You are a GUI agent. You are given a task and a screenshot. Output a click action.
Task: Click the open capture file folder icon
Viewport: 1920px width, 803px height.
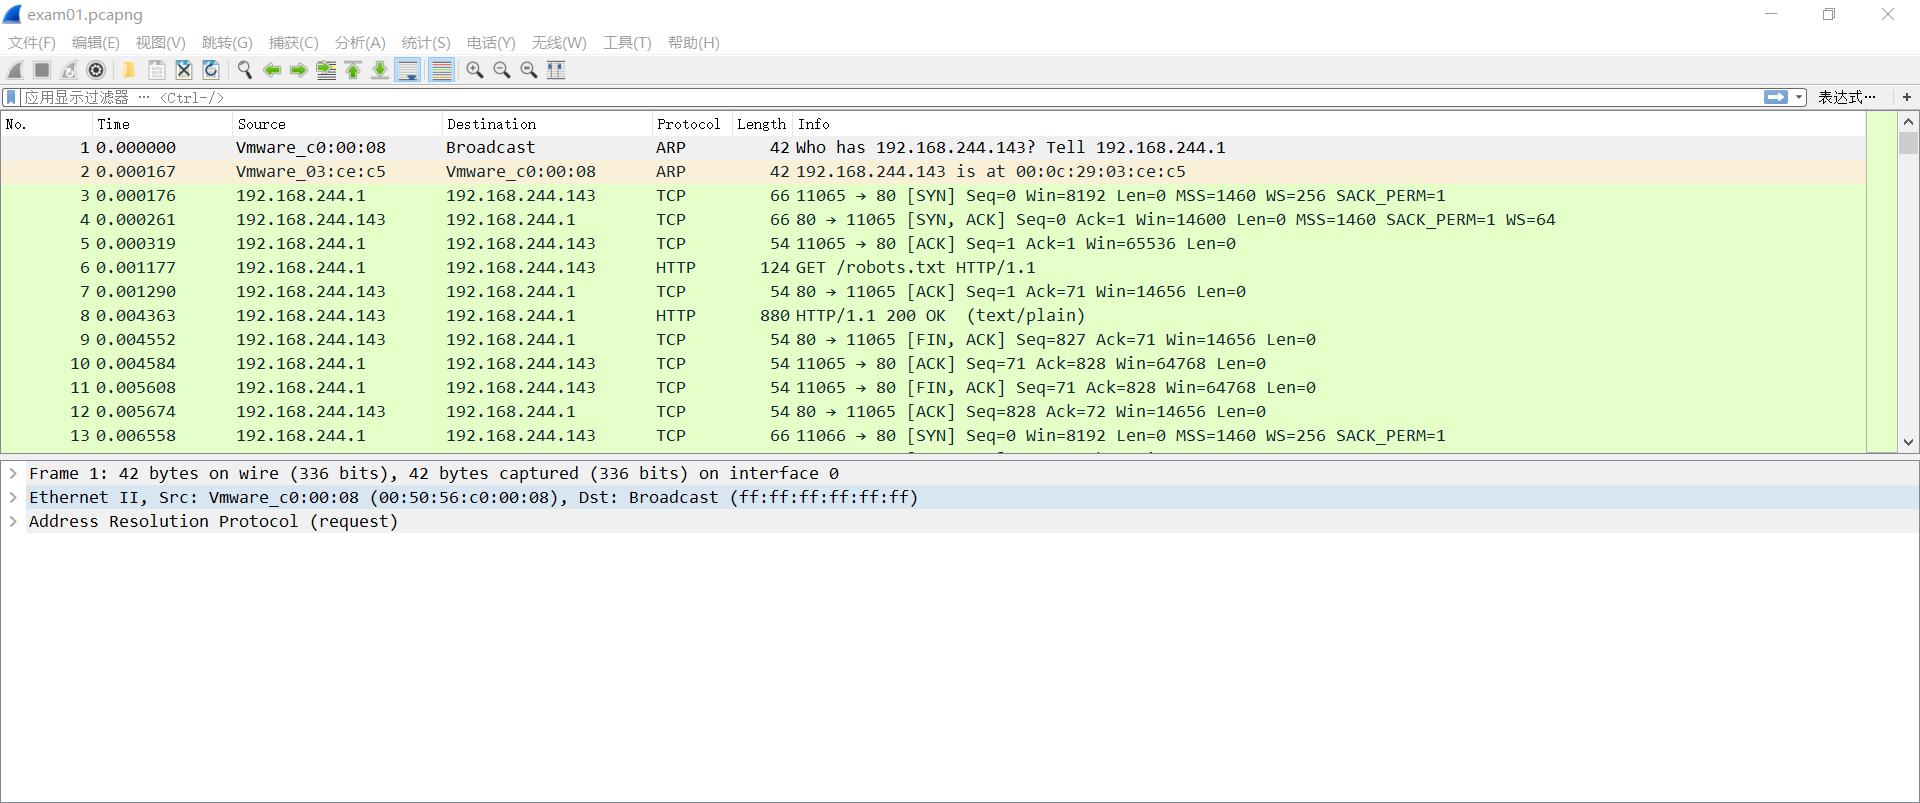pyautogui.click(x=129, y=70)
